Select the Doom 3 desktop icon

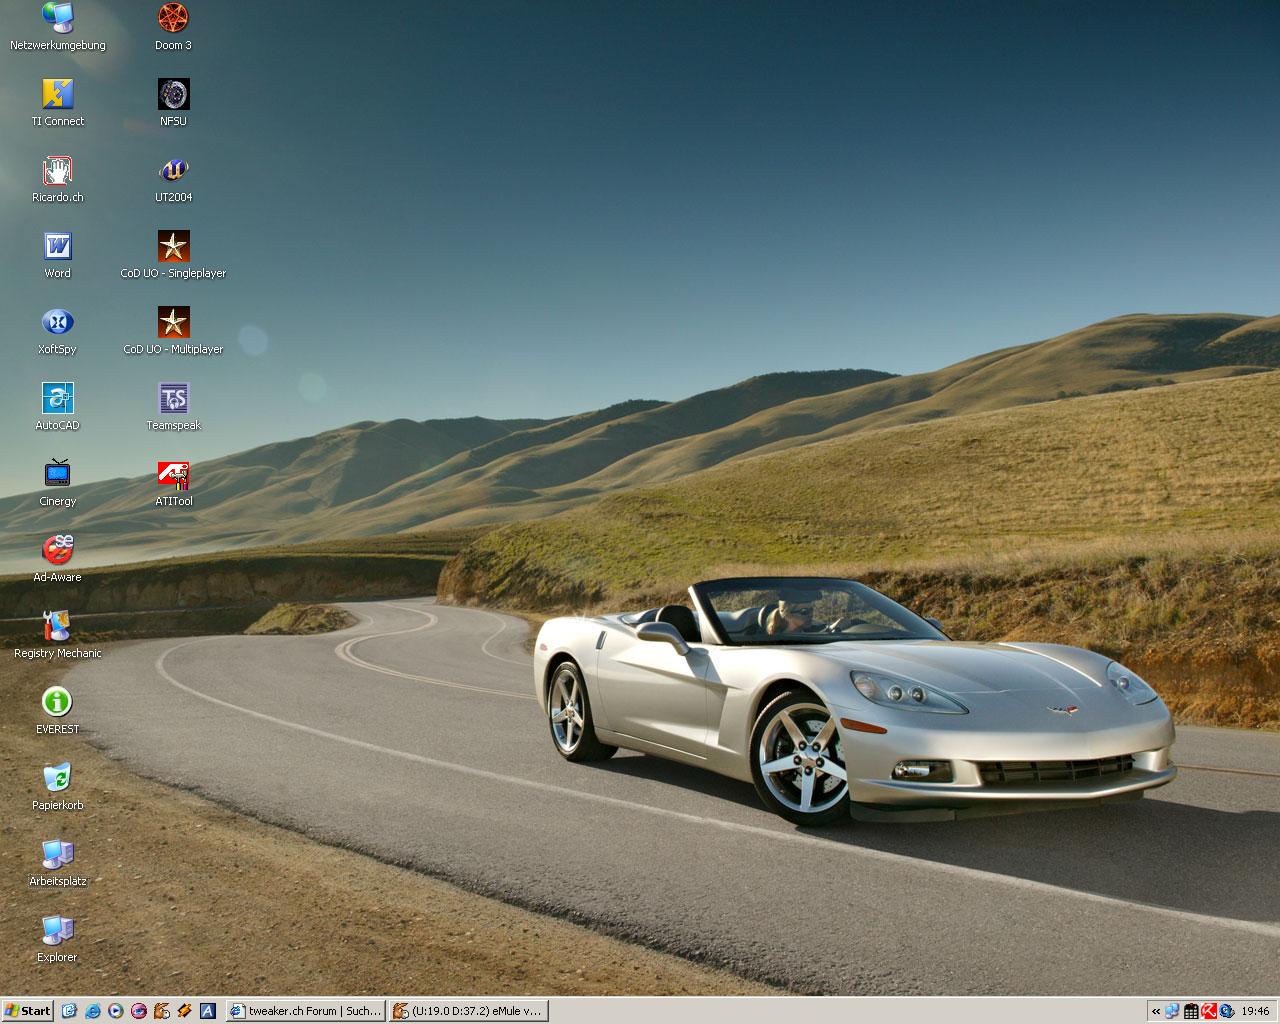point(173,19)
